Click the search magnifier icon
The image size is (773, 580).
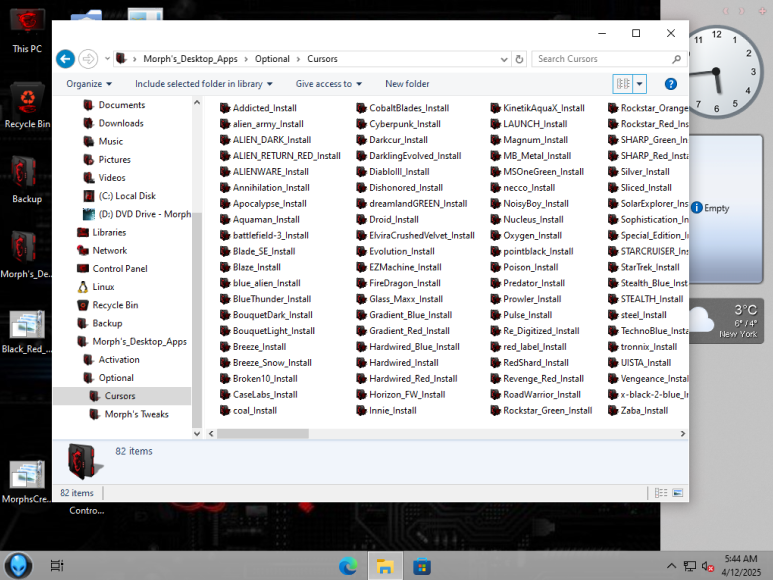pyautogui.click(x=676, y=59)
